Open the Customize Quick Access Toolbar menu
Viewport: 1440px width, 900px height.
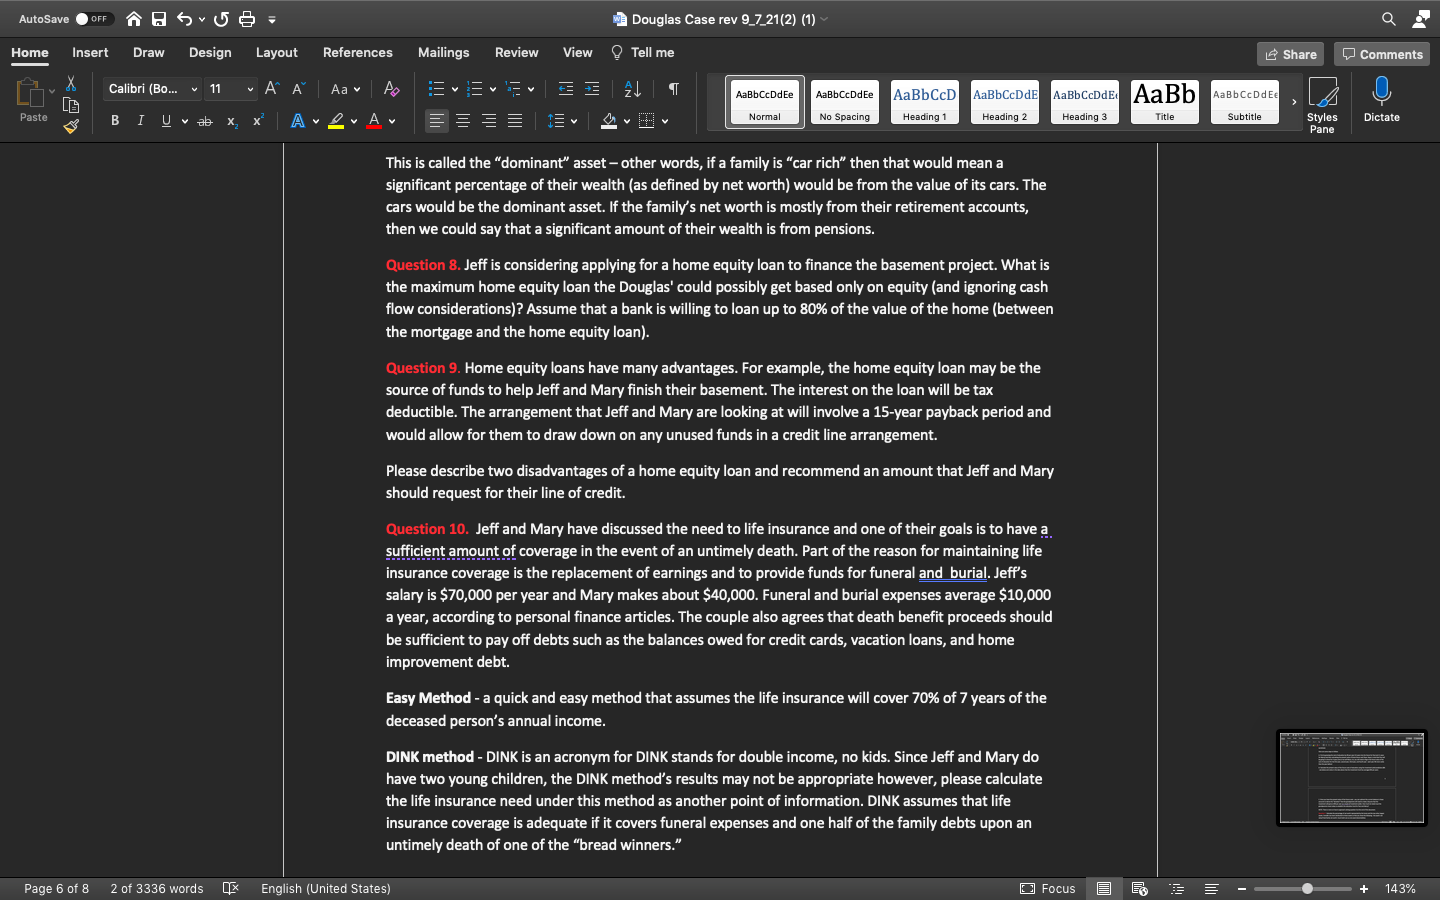point(272,19)
